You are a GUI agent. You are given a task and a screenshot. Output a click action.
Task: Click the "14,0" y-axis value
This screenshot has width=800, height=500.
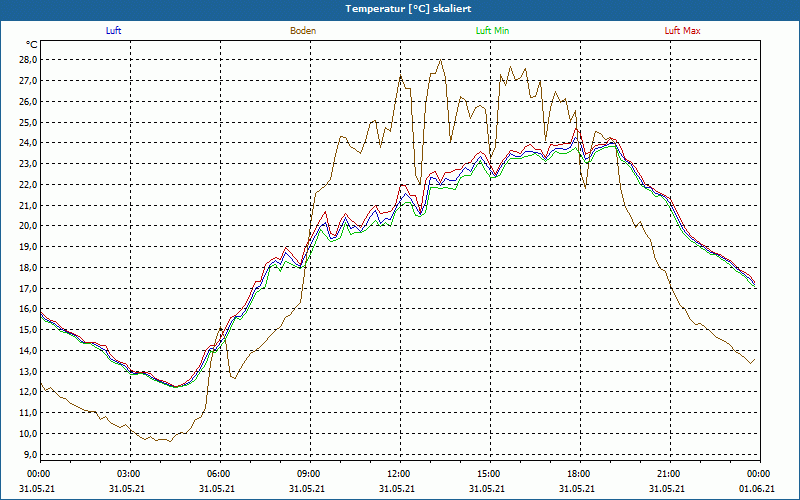click(x=29, y=351)
